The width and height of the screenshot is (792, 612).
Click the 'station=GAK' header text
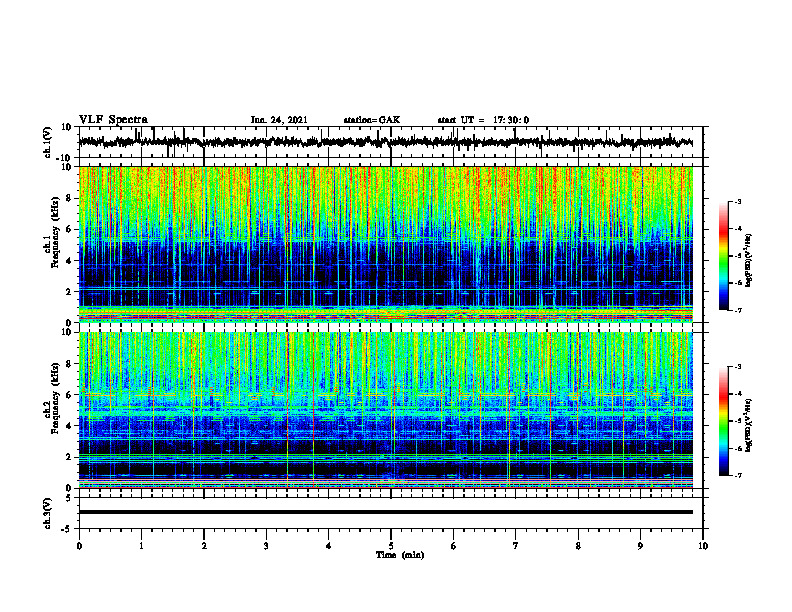point(372,120)
